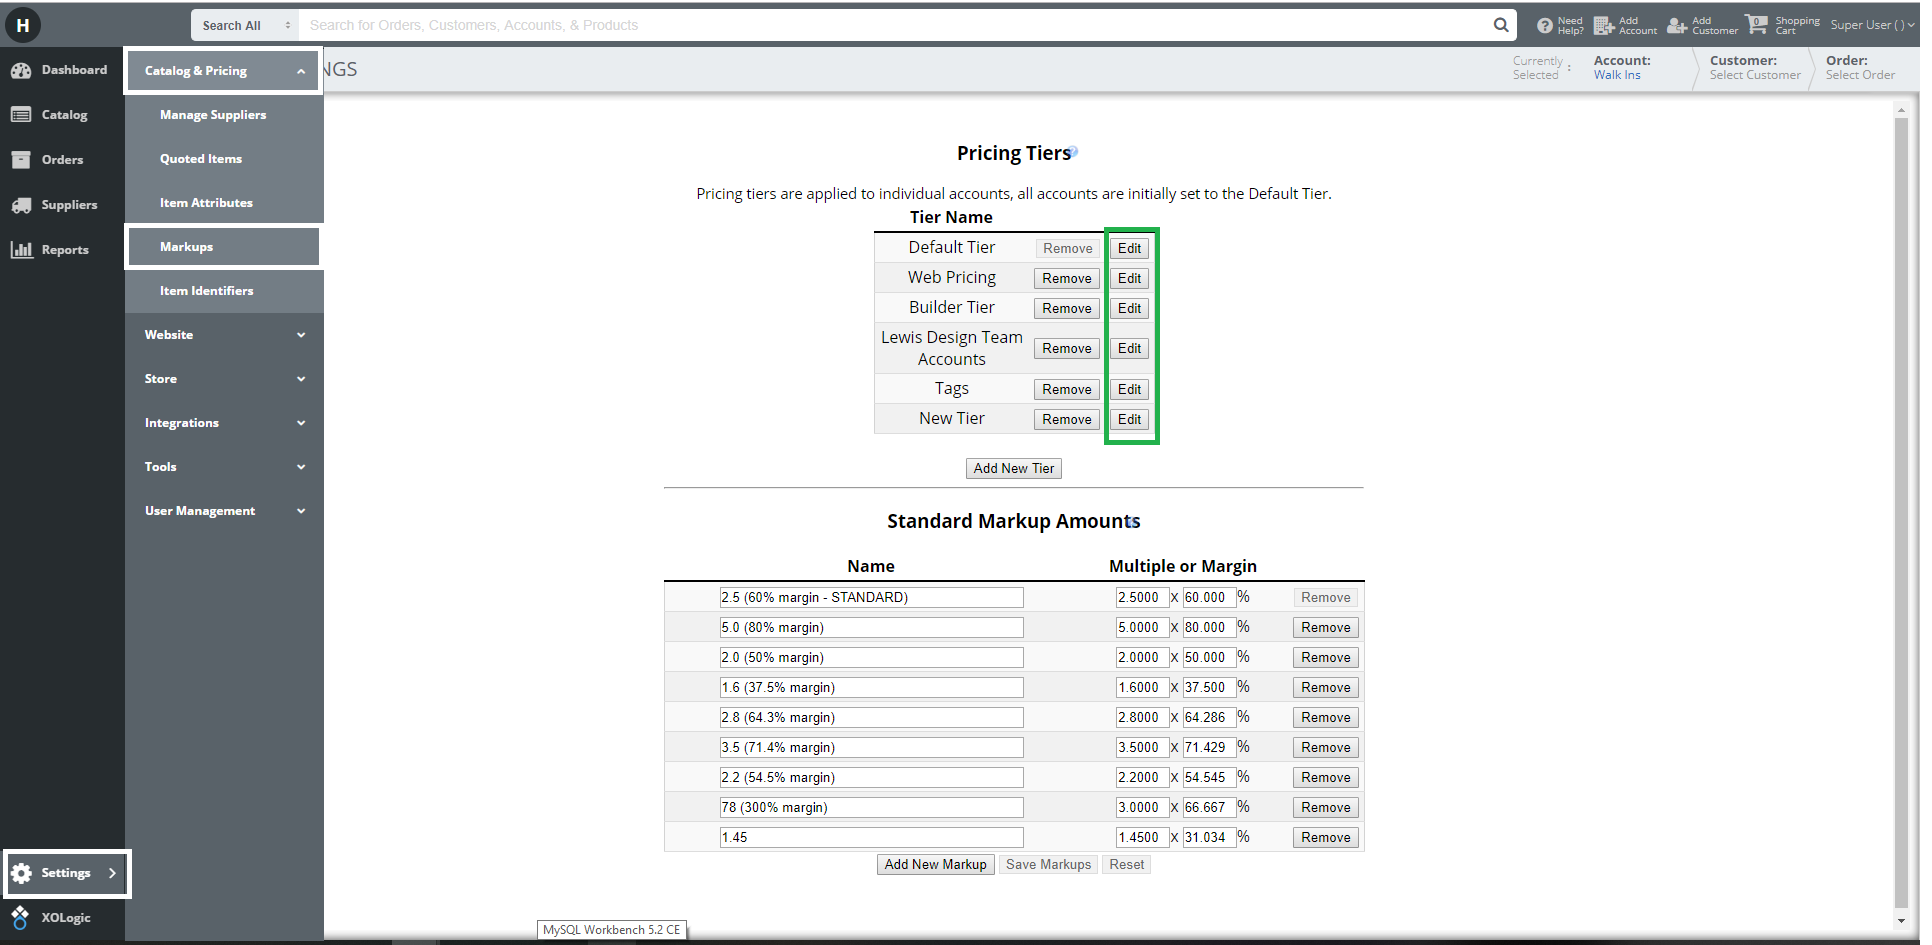This screenshot has width=1932, height=945.
Task: Open Item Identifiers menu item
Action: [x=207, y=291]
